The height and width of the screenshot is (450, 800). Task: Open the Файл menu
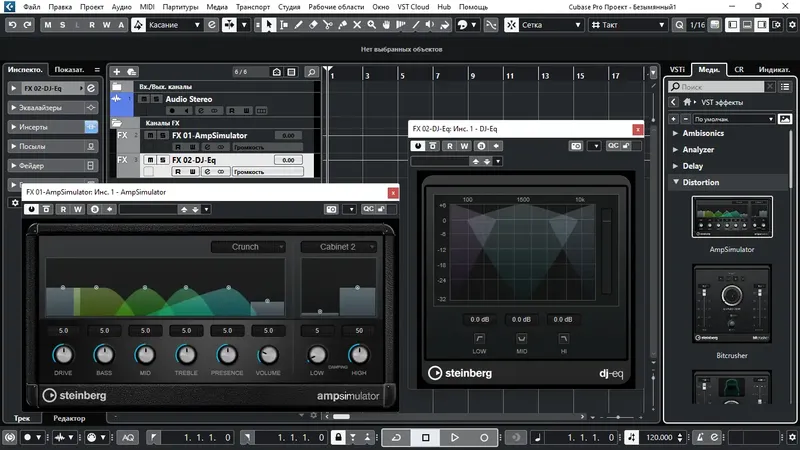click(32, 7)
